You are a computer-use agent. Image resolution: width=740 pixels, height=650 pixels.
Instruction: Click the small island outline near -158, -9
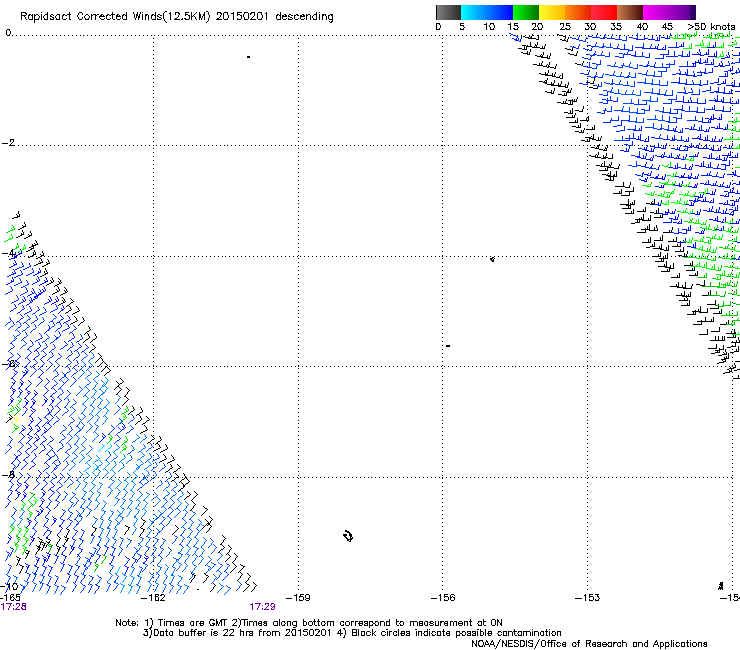[348, 536]
